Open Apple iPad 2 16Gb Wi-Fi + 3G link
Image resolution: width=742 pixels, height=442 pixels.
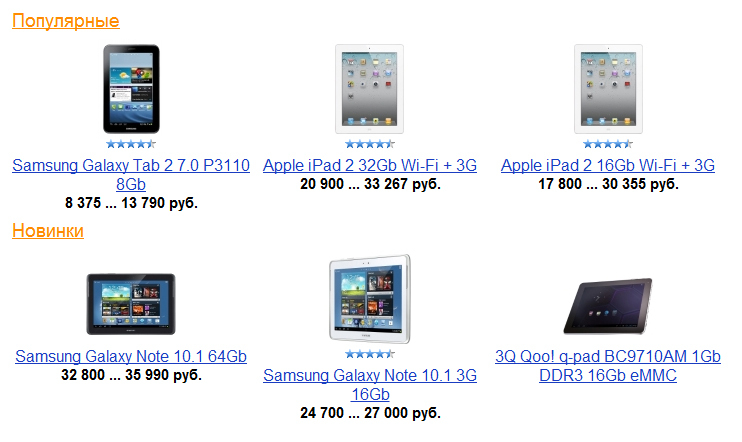[x=608, y=165]
